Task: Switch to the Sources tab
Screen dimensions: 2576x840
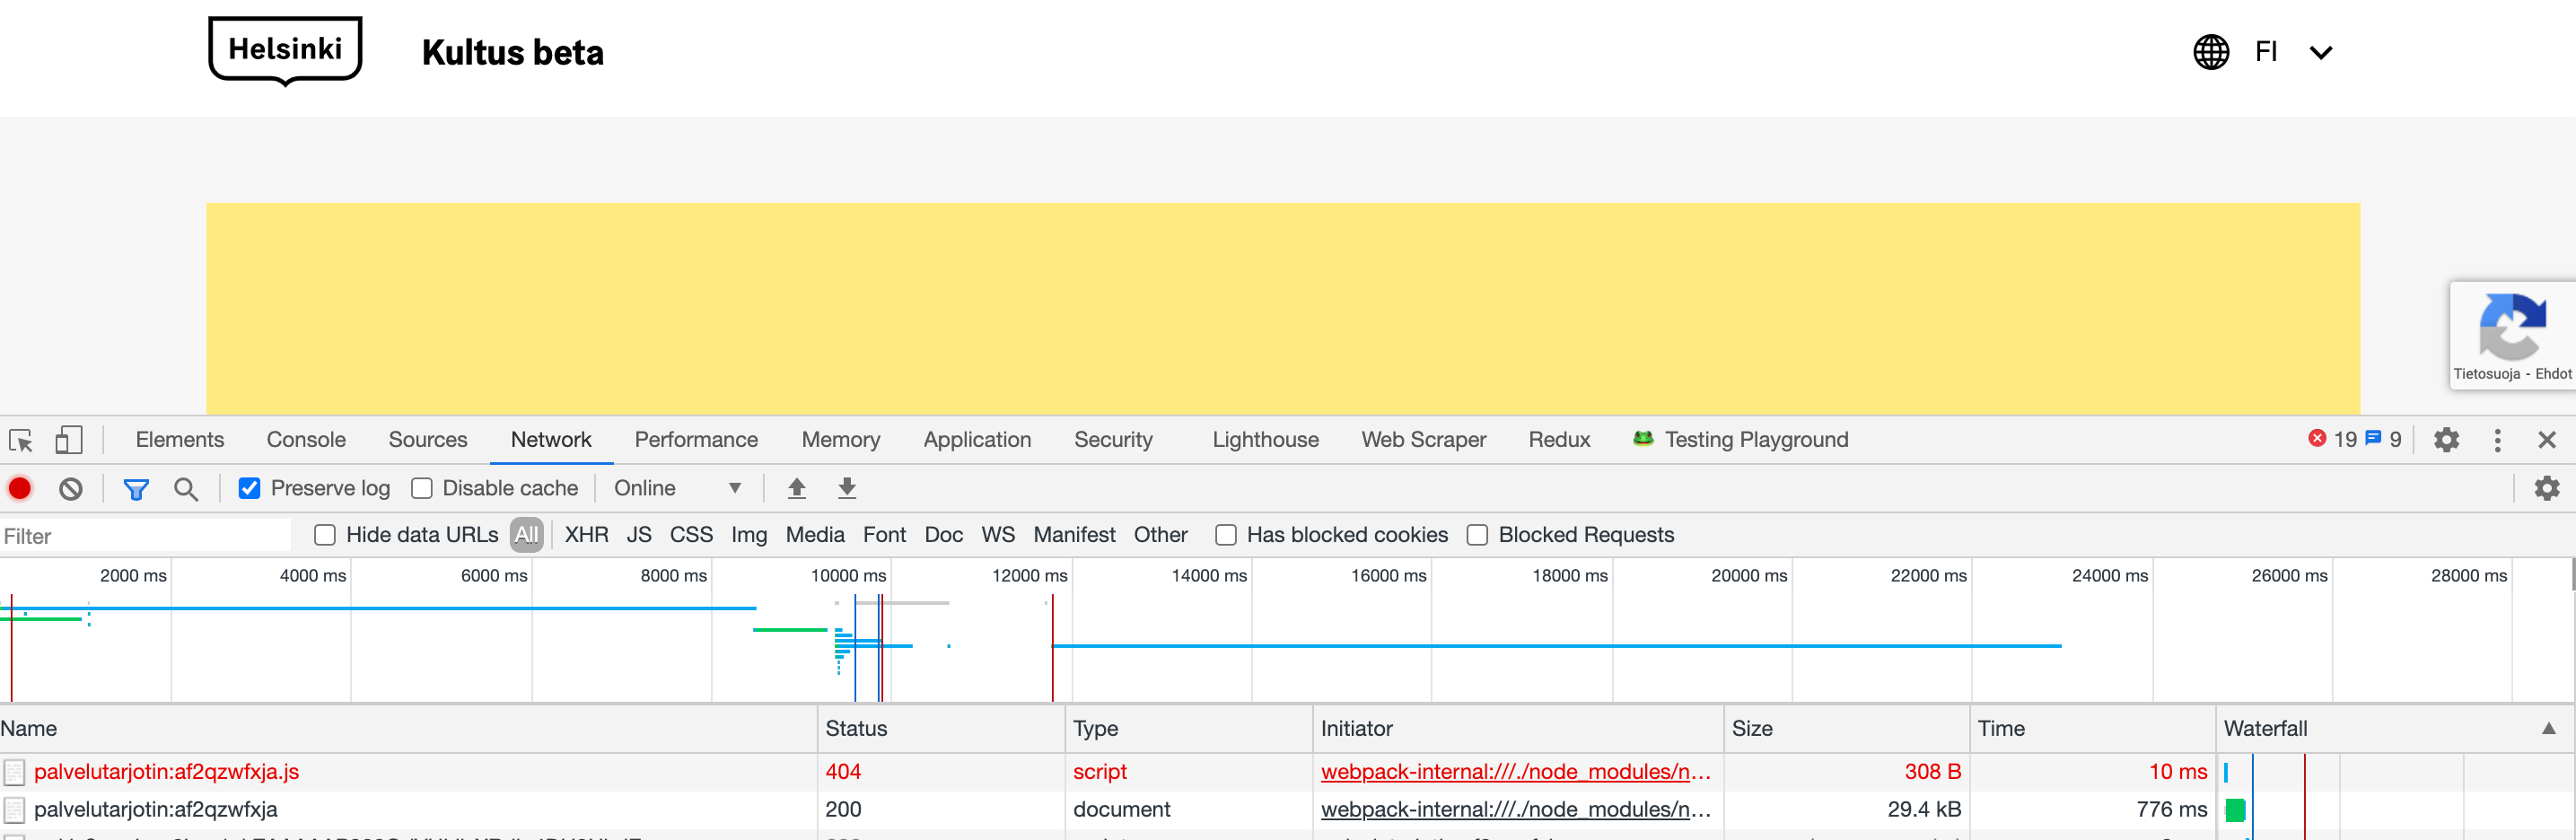Action: [428, 440]
